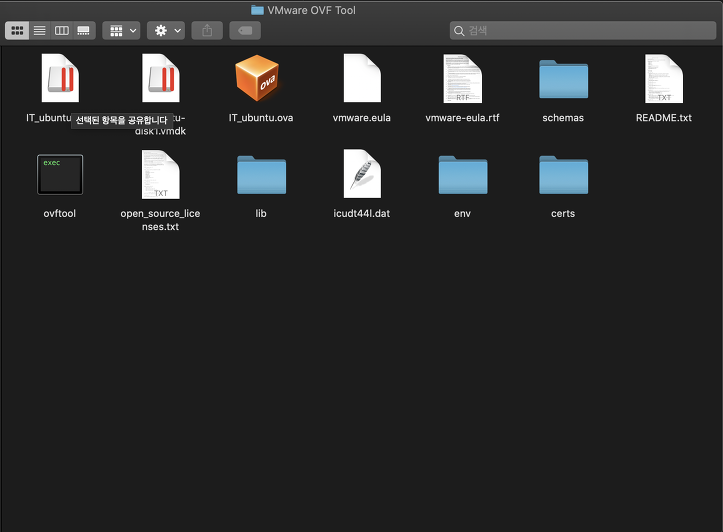Screen dimensions: 723x532
Task: Select the vmware-eula.rtf document icon
Action: [462, 78]
